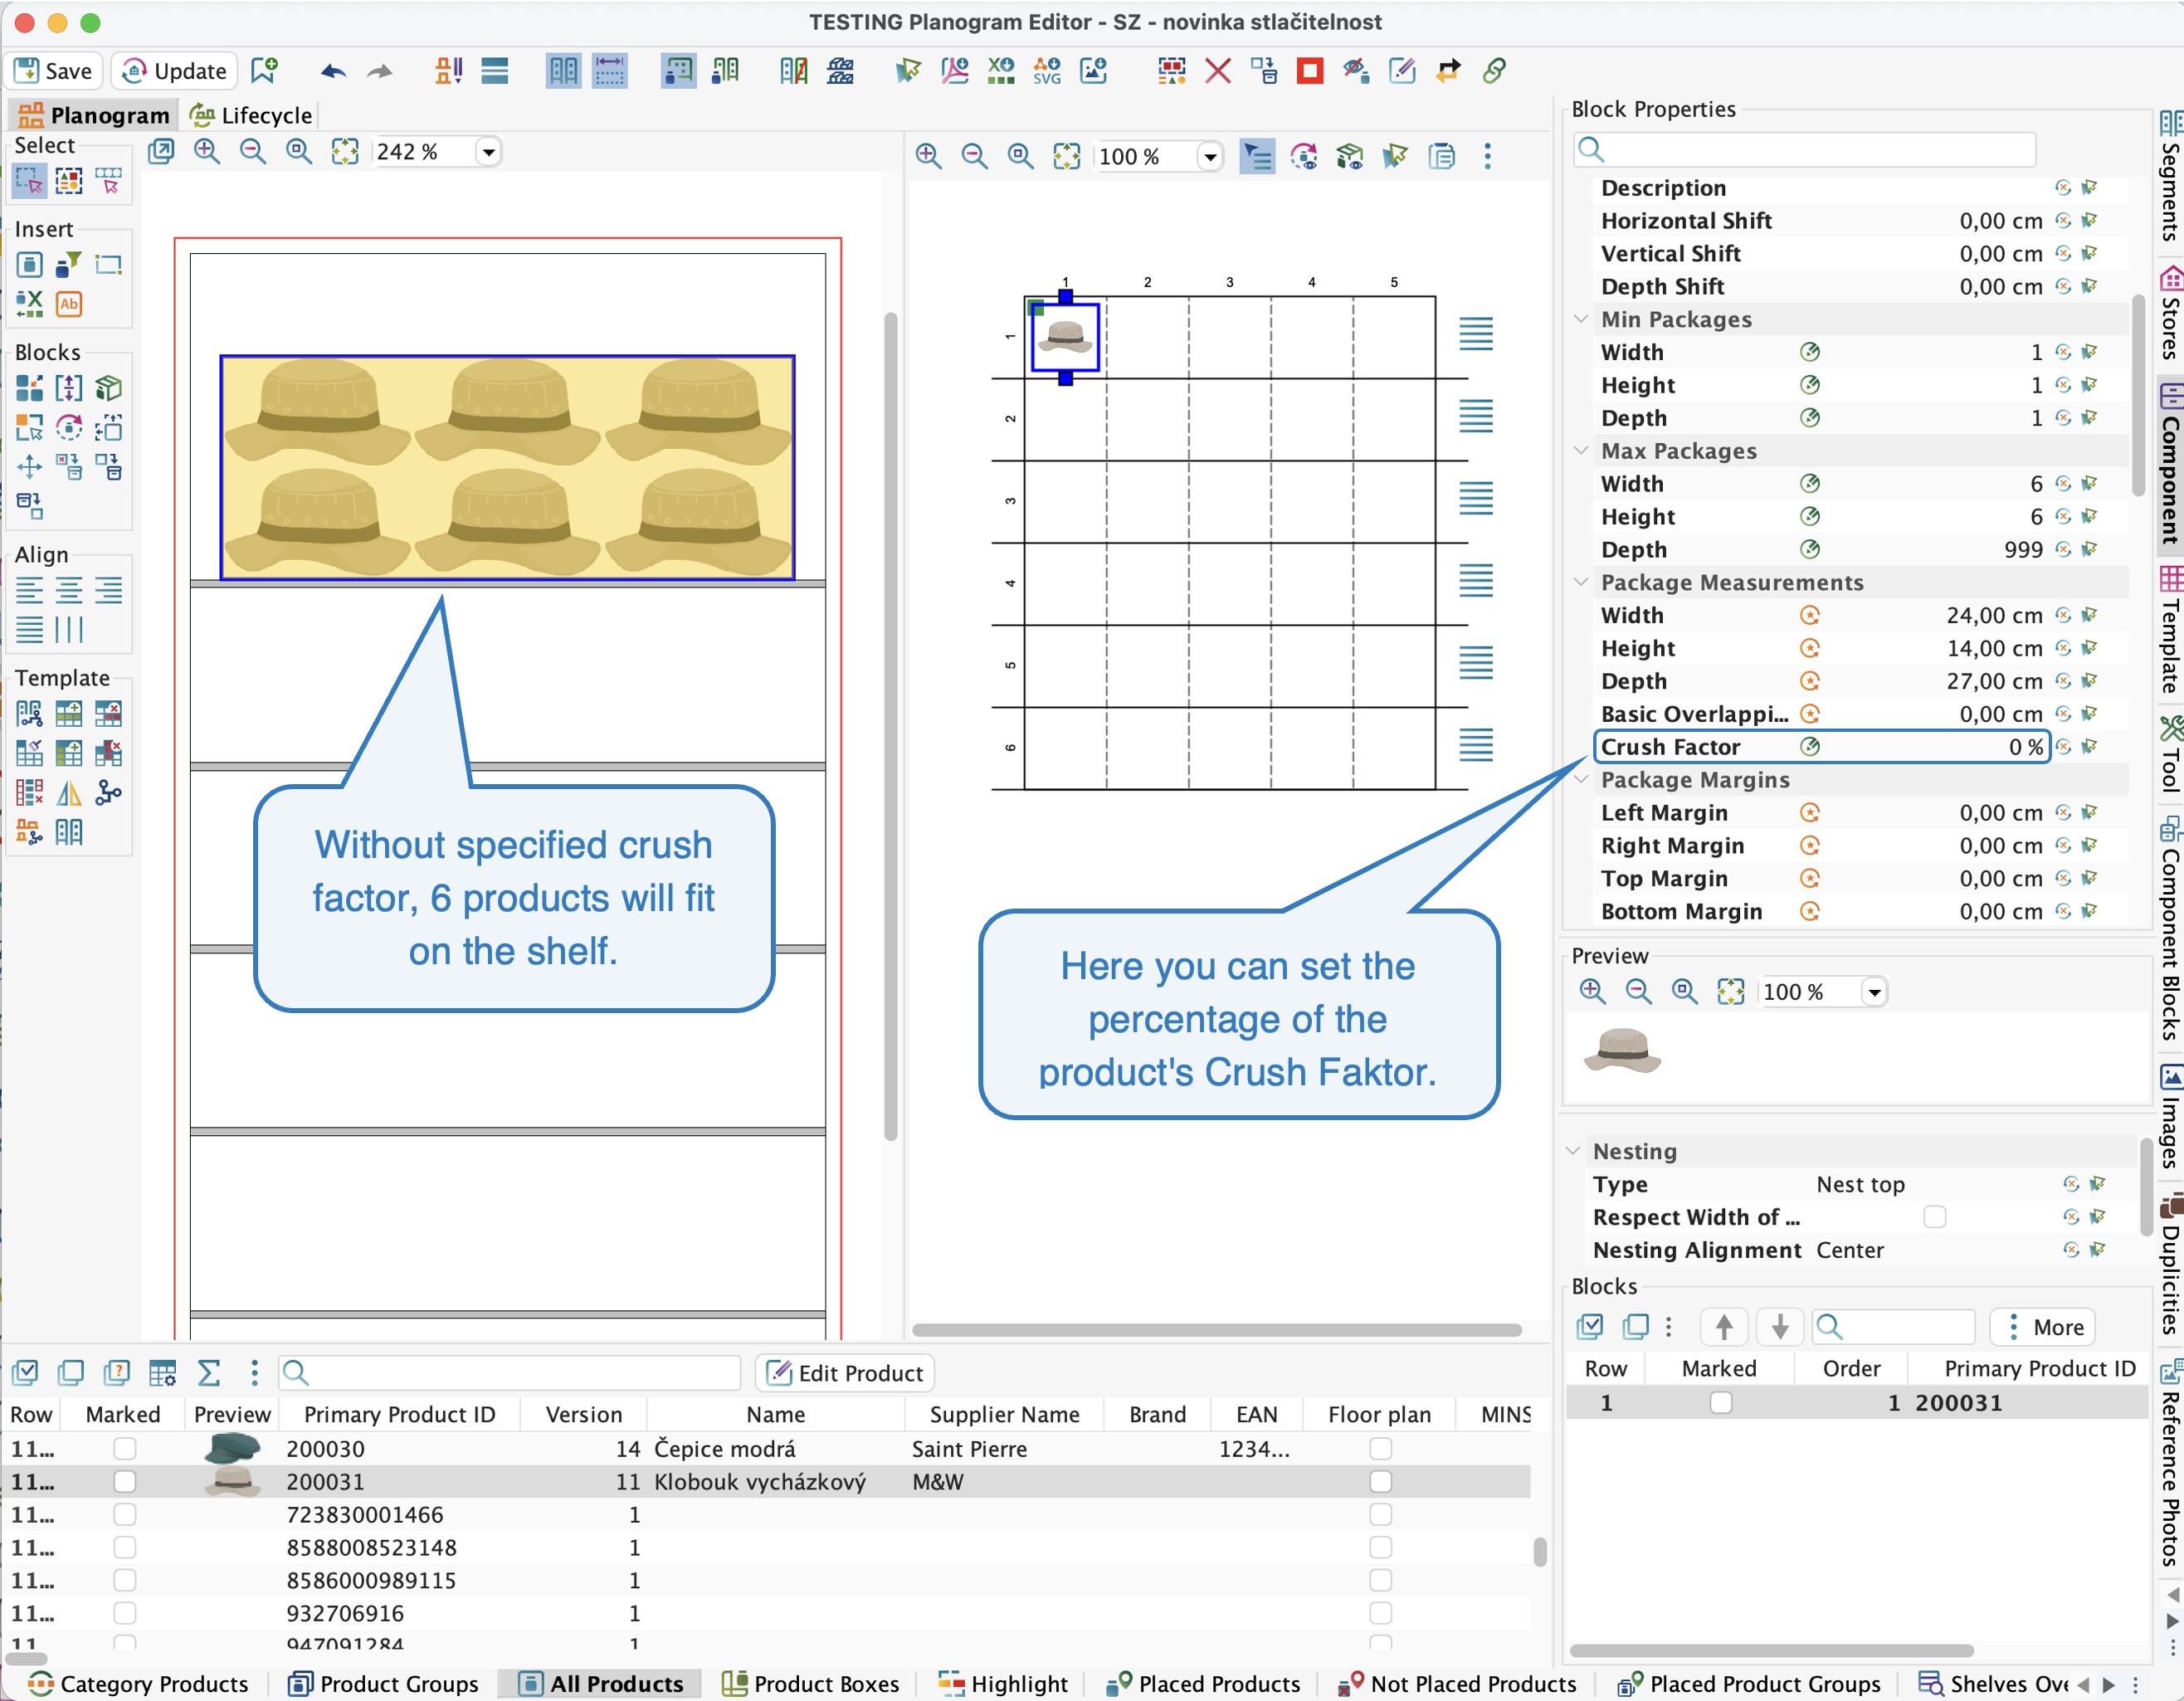The width and height of the screenshot is (2184, 1701).
Task: Zoom out on the planogram view
Action: [253, 152]
